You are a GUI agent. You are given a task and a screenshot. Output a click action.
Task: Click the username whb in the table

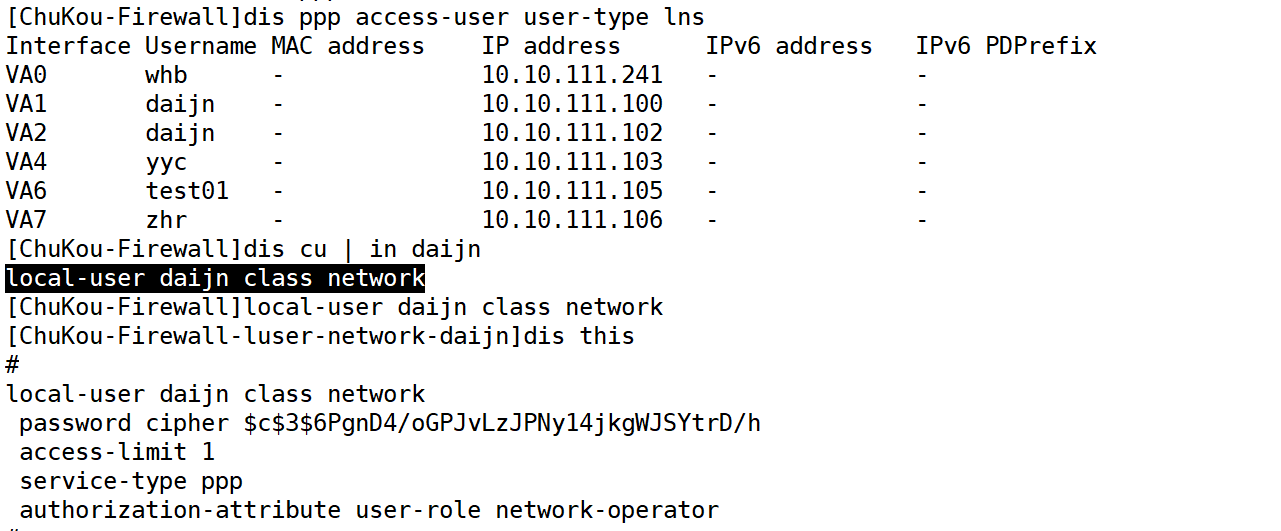coord(166,75)
